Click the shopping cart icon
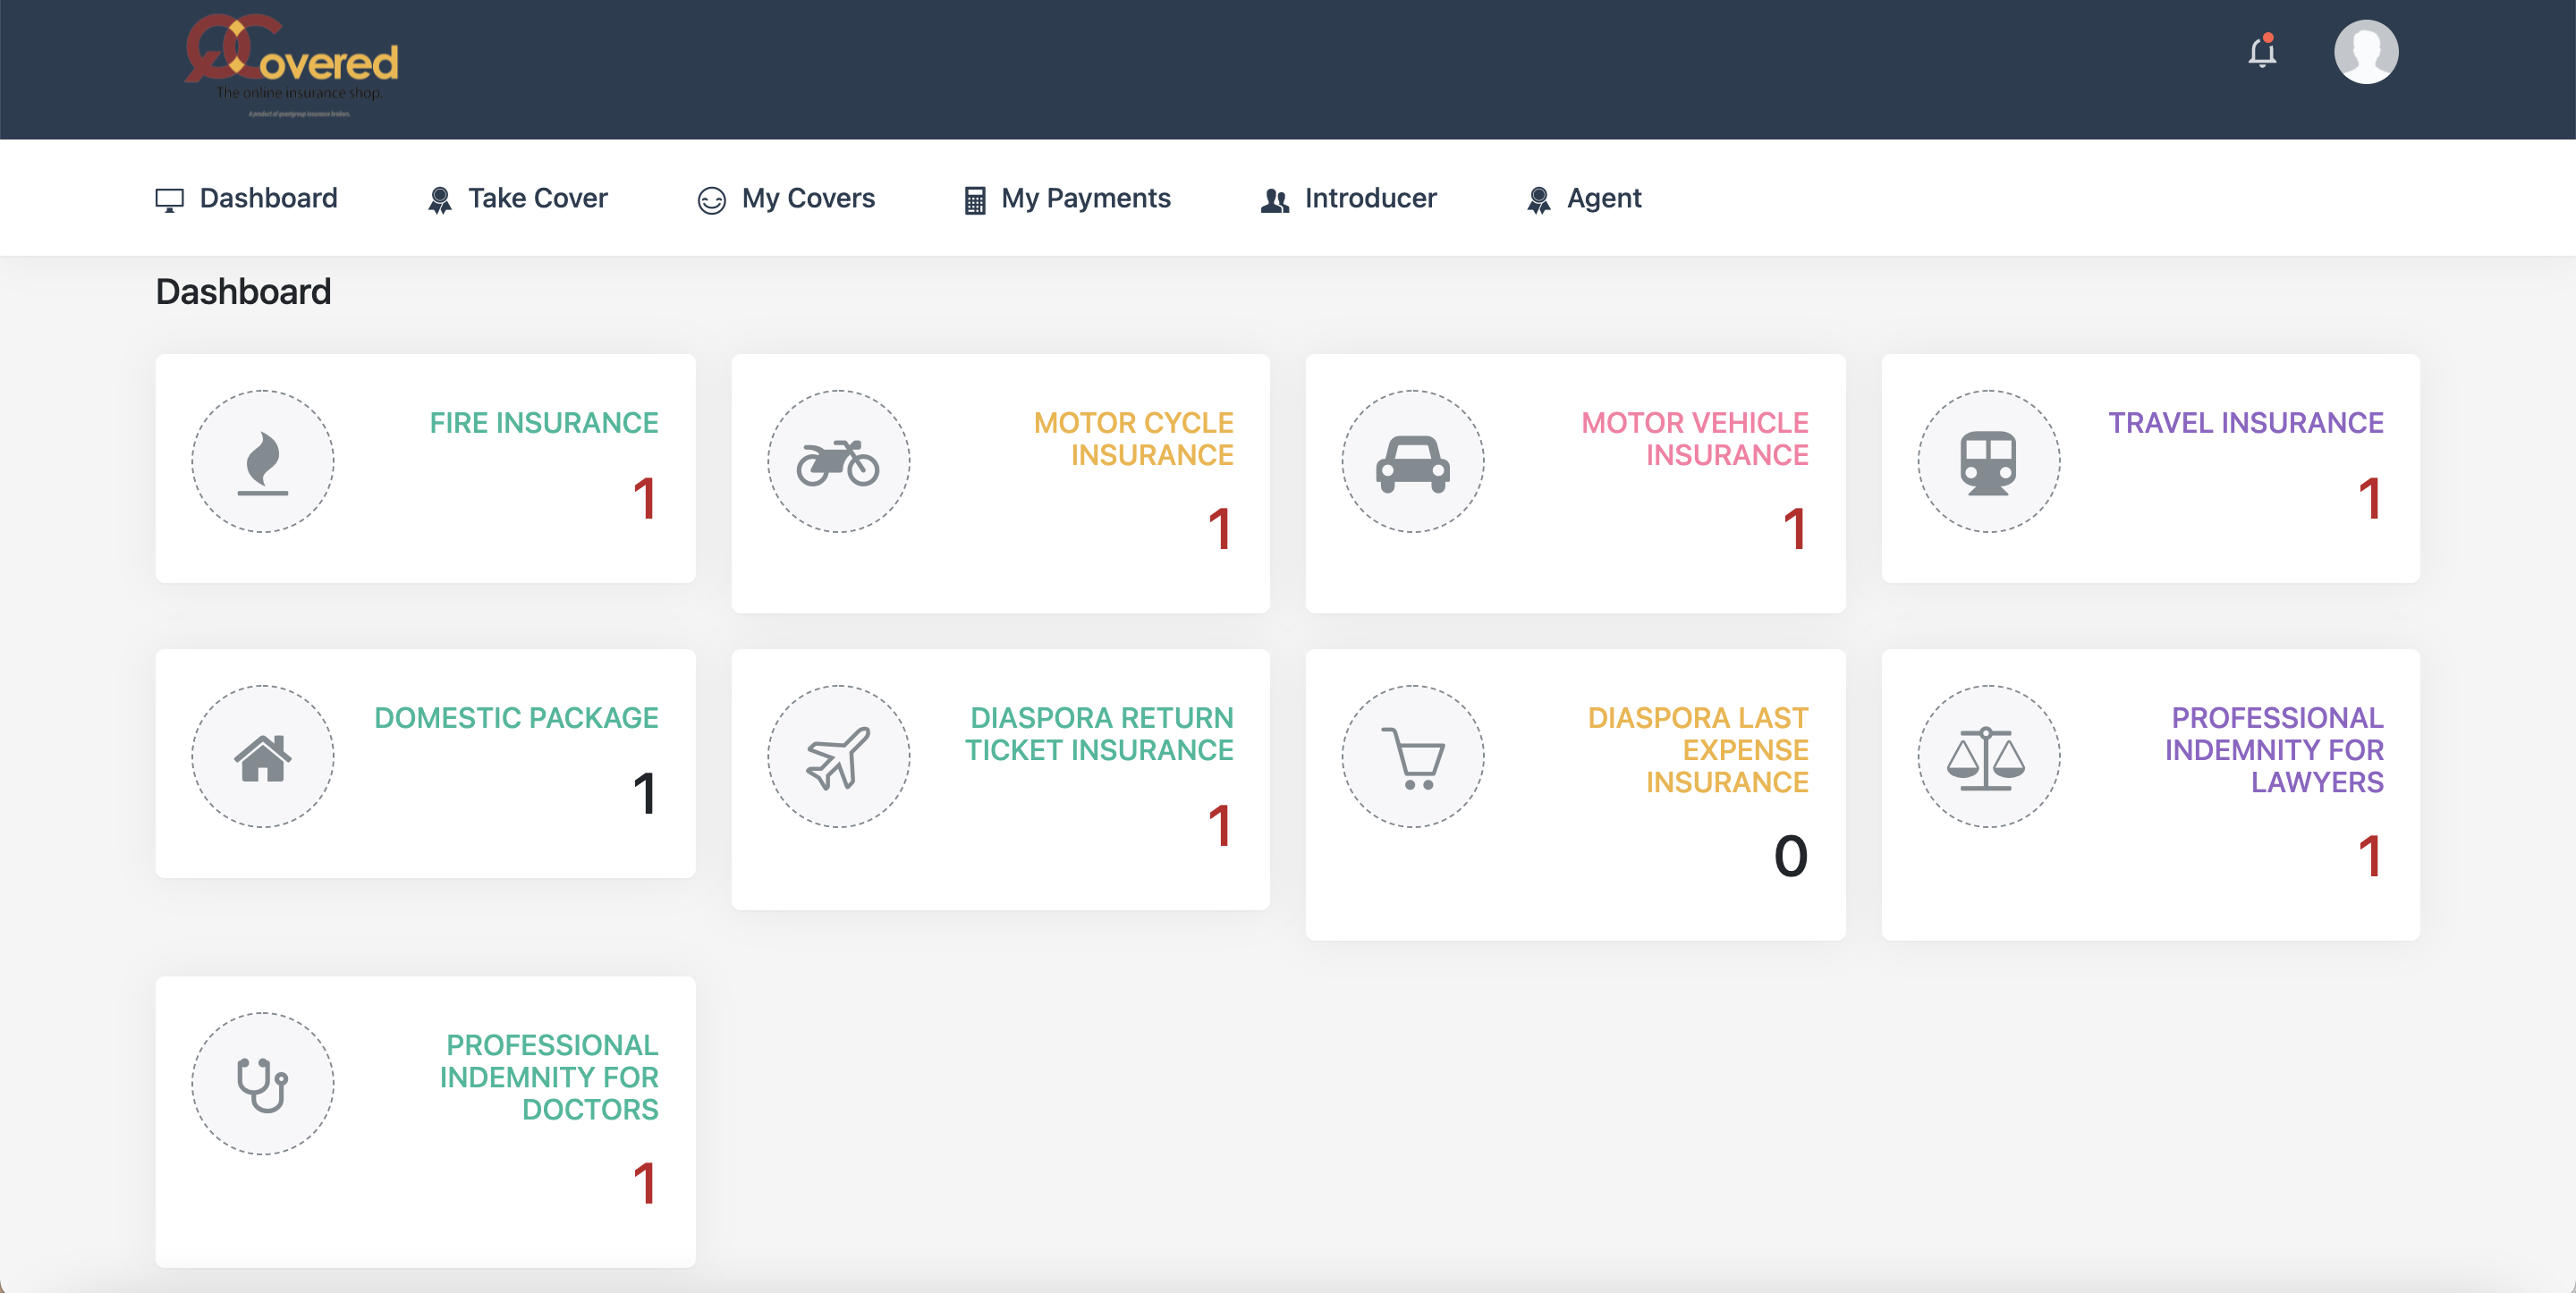This screenshot has height=1293, width=2576. [x=1412, y=757]
